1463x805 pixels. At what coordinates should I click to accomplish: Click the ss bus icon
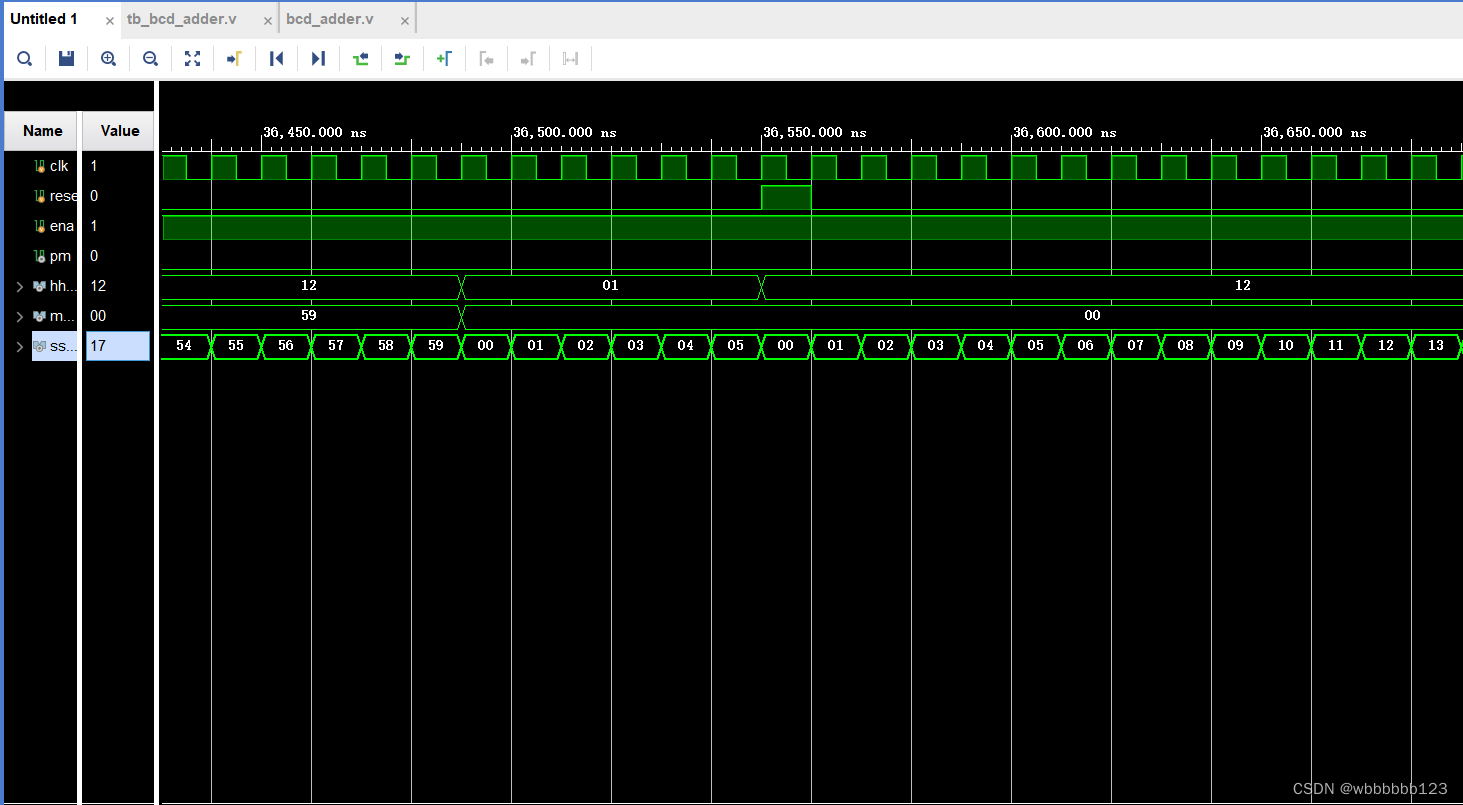coord(40,346)
